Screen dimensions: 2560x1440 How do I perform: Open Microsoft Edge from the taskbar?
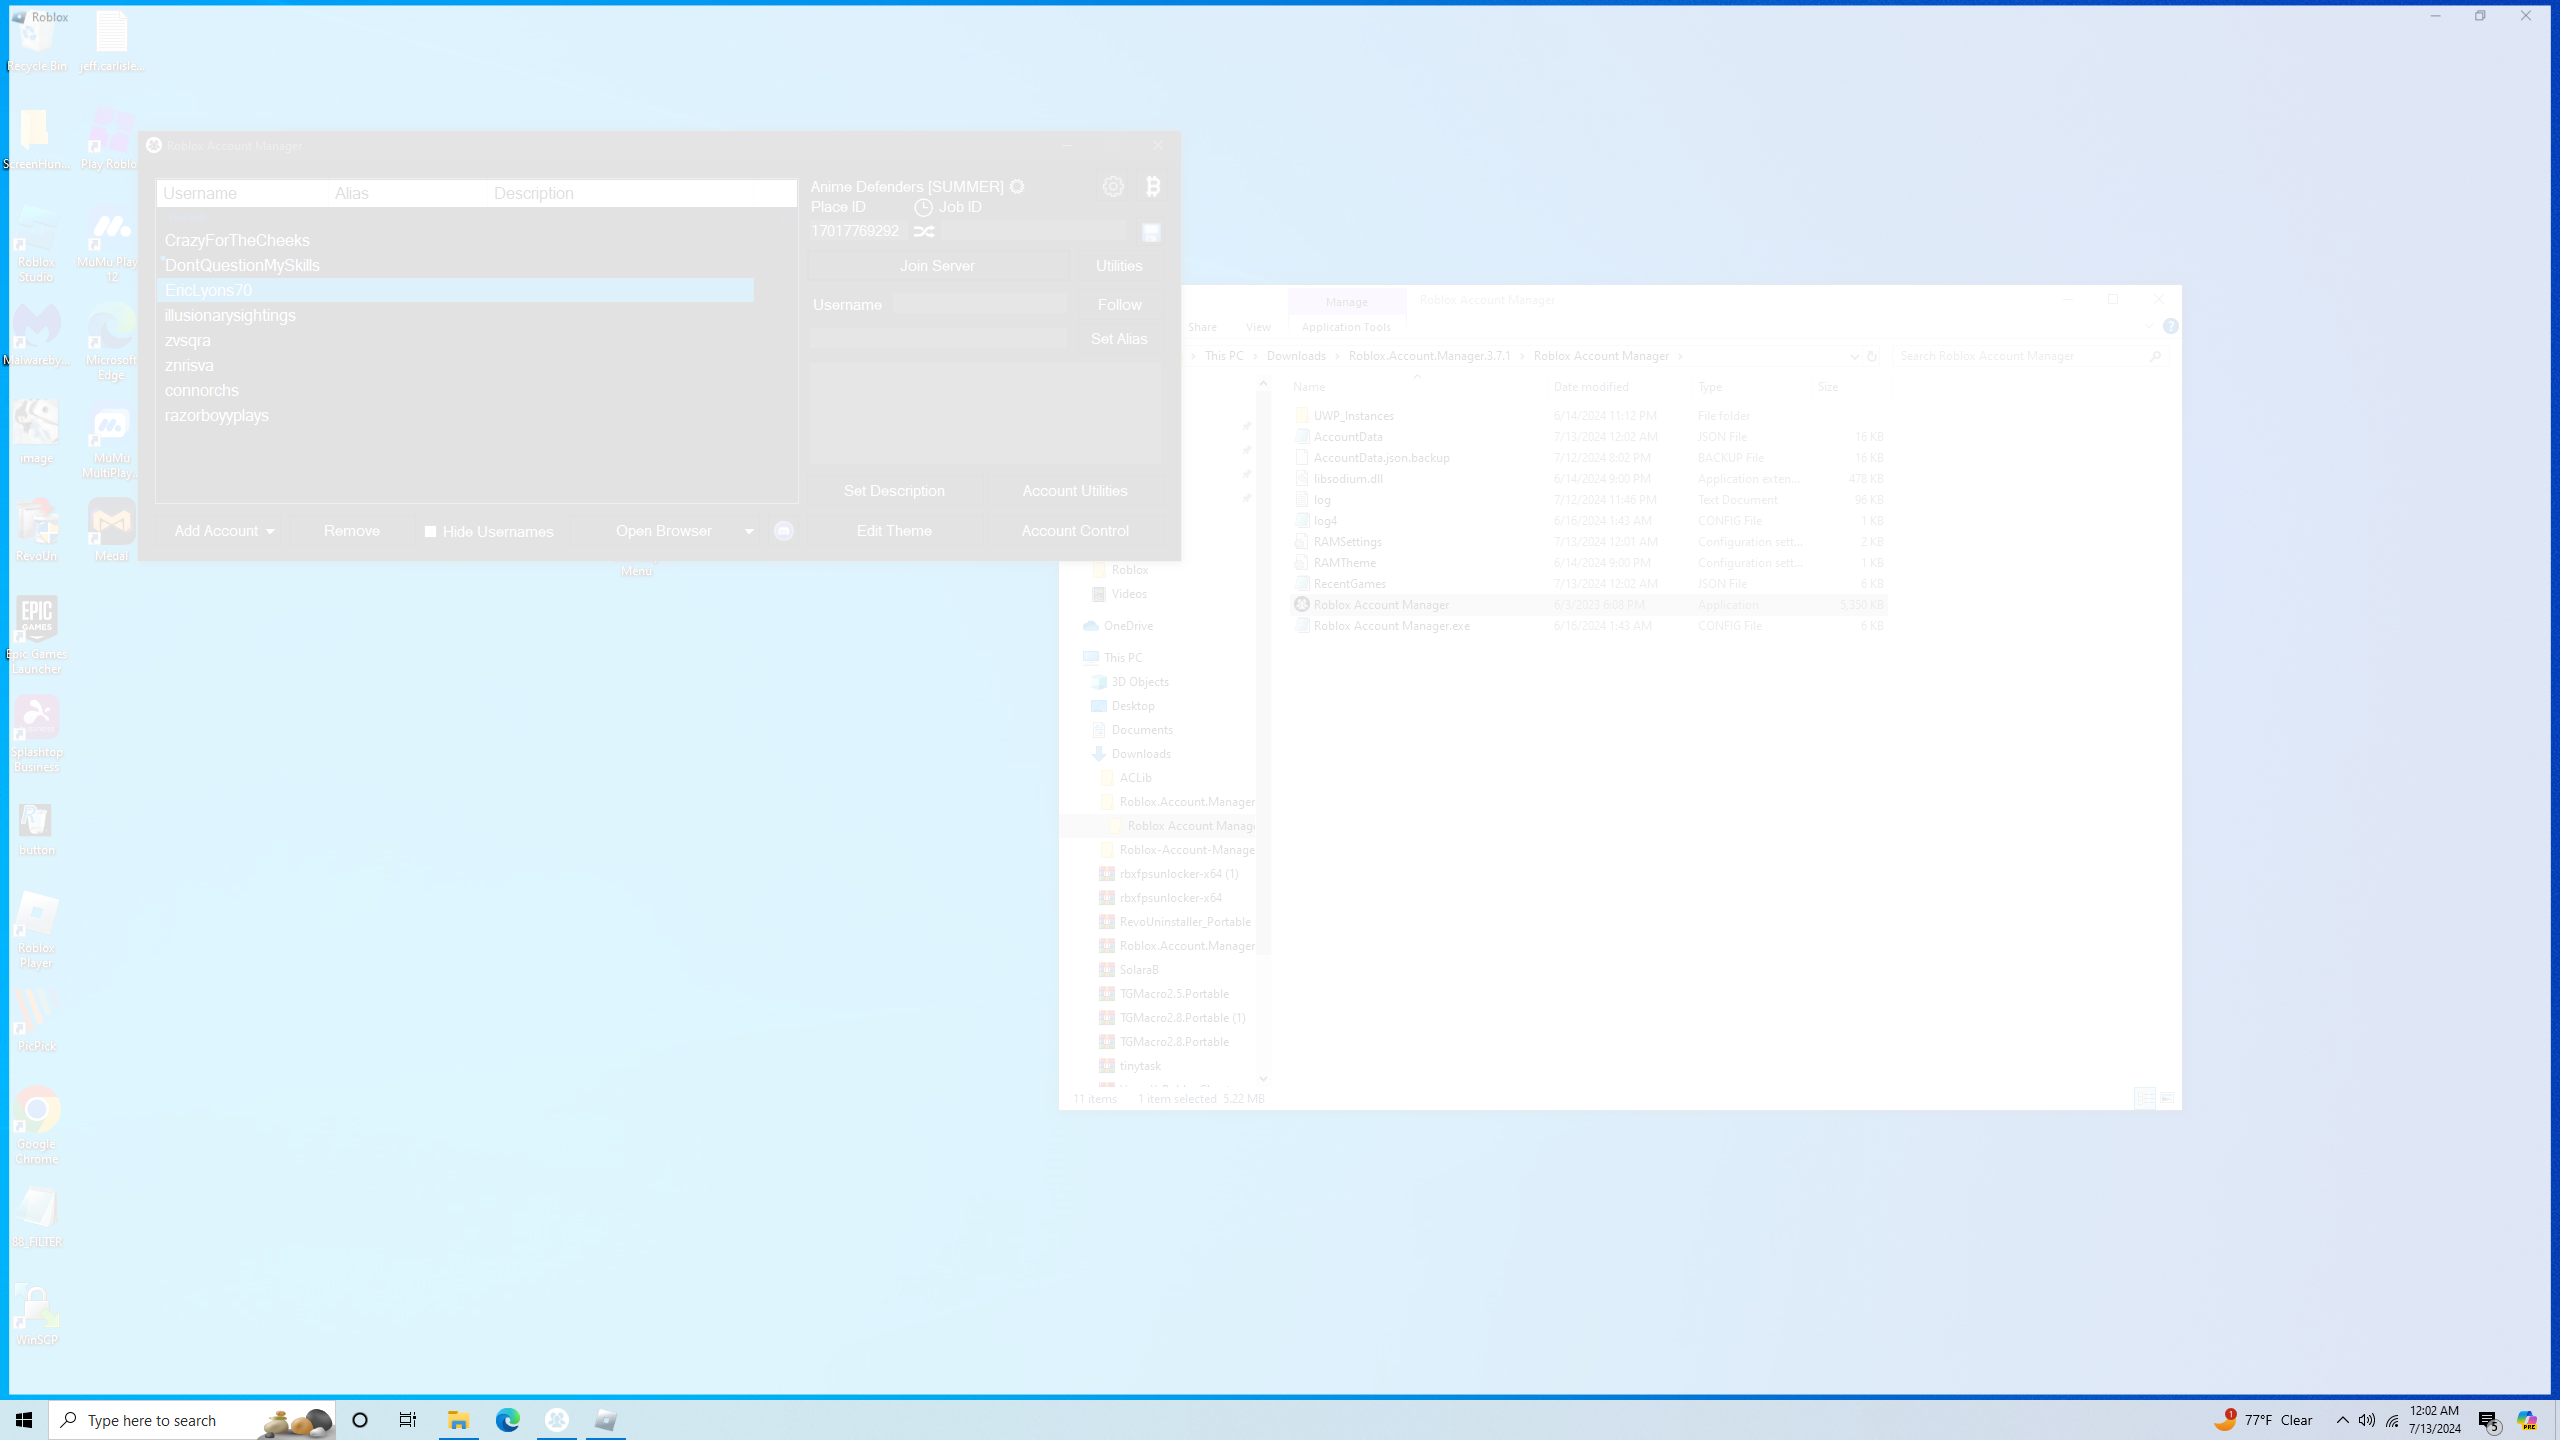point(508,1420)
